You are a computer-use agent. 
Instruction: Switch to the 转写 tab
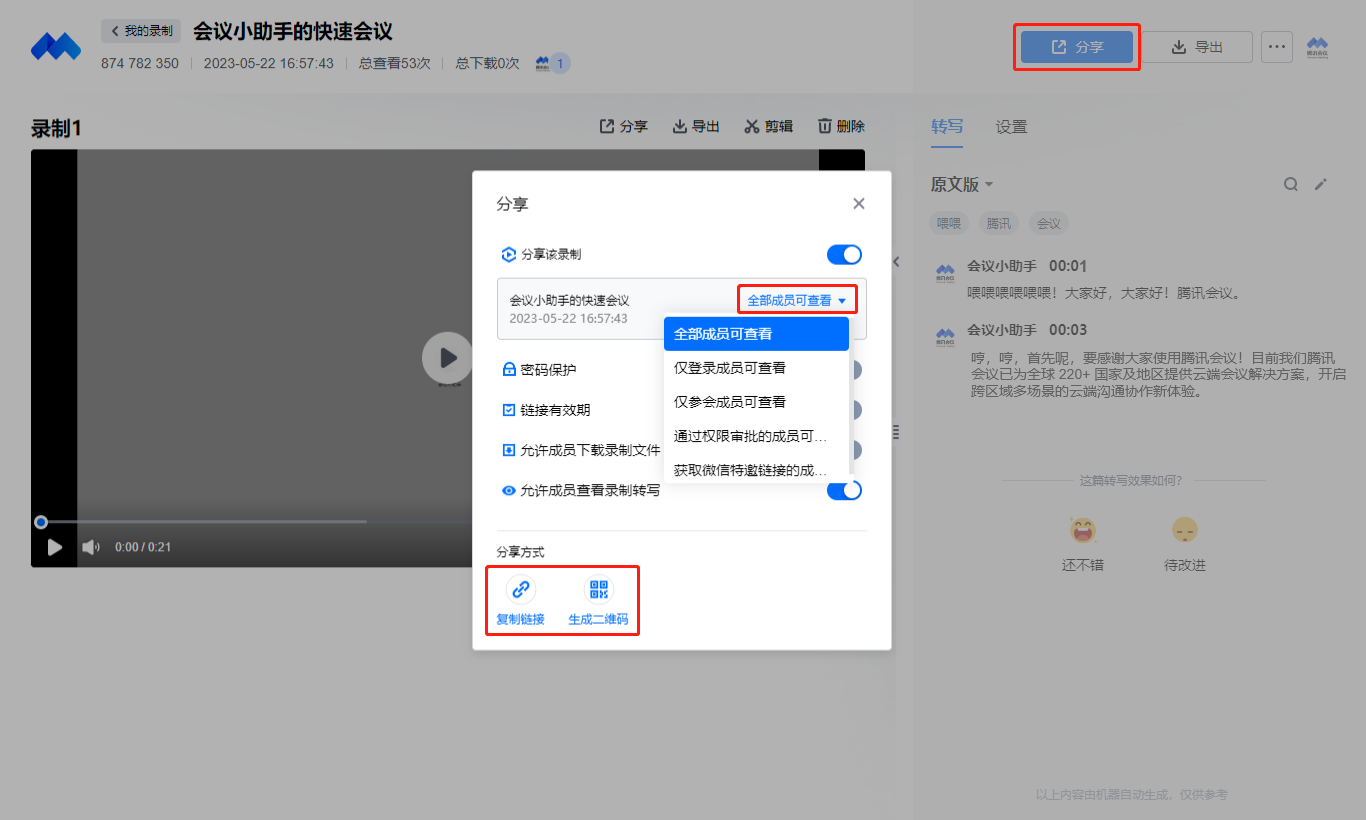tap(947, 127)
